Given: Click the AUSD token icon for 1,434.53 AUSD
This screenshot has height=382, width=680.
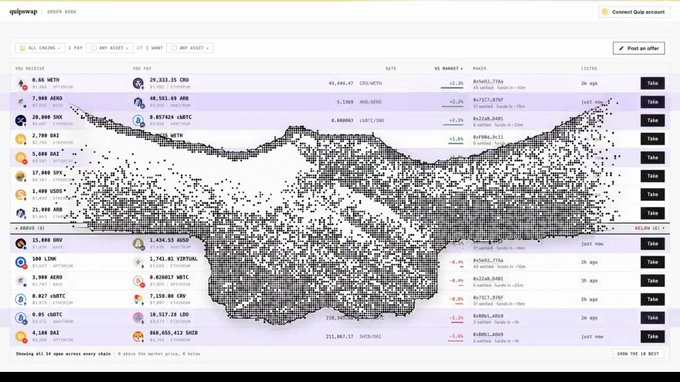Looking at the screenshot, I should (138, 244).
